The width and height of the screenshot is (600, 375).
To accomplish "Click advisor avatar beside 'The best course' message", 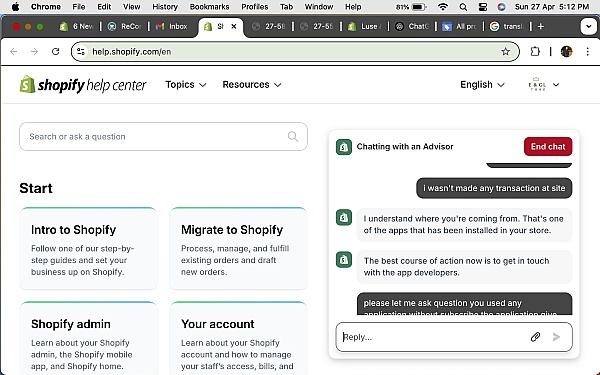I will 344,260.
